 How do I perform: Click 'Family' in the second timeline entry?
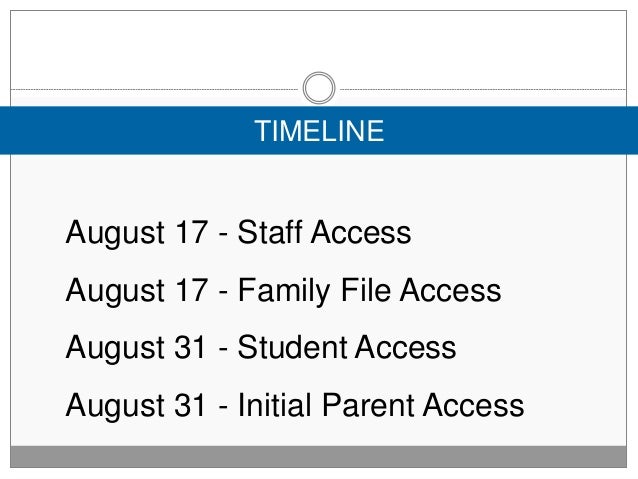tap(284, 291)
